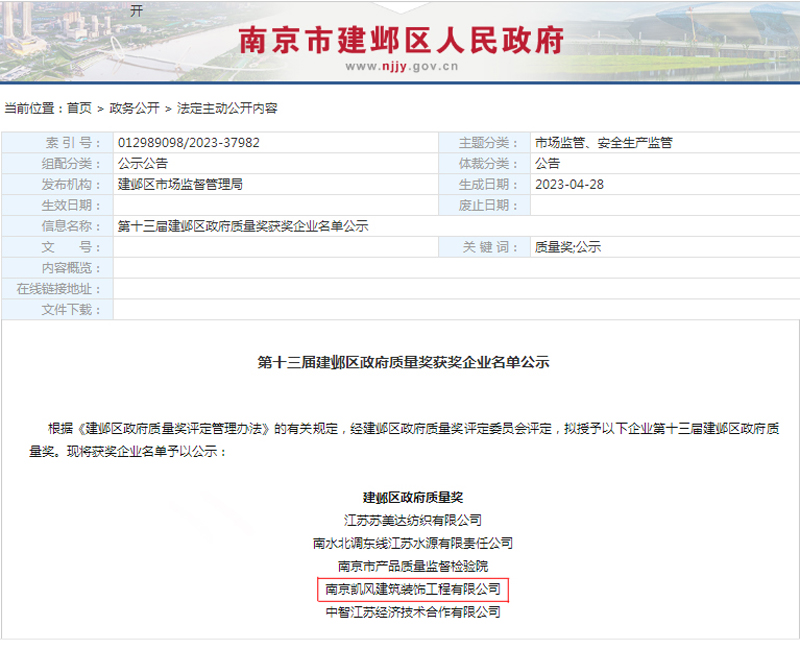Click the 公示公告 category value
Screen dimensions: 800x649
(x=143, y=163)
